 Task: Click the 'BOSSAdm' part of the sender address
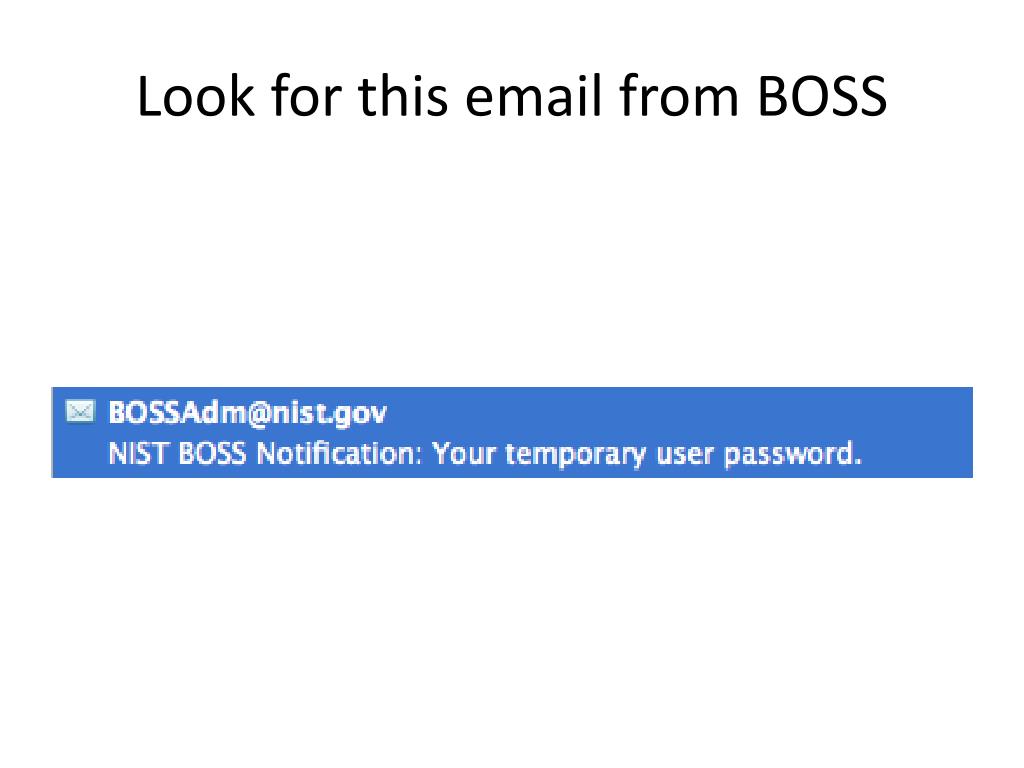coord(176,413)
